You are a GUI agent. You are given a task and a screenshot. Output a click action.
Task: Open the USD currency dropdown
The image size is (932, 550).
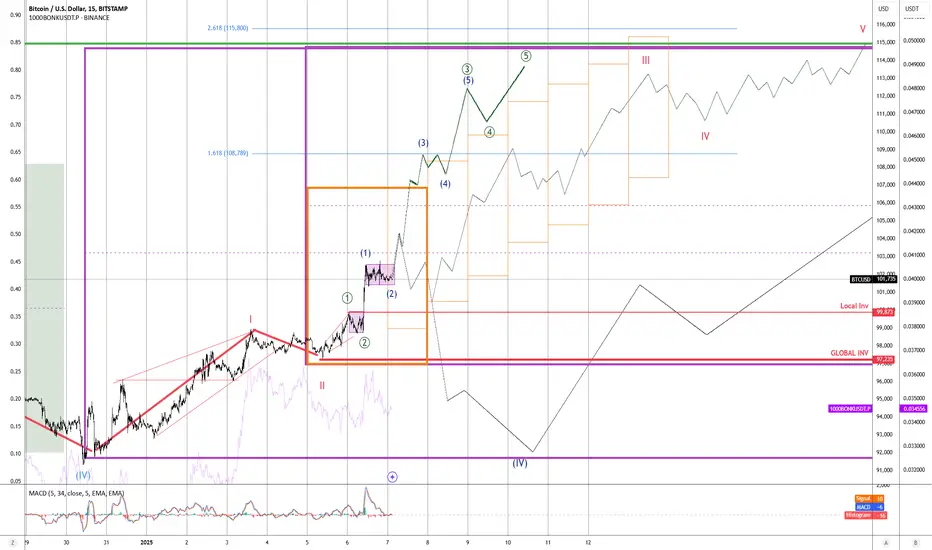click(884, 9)
